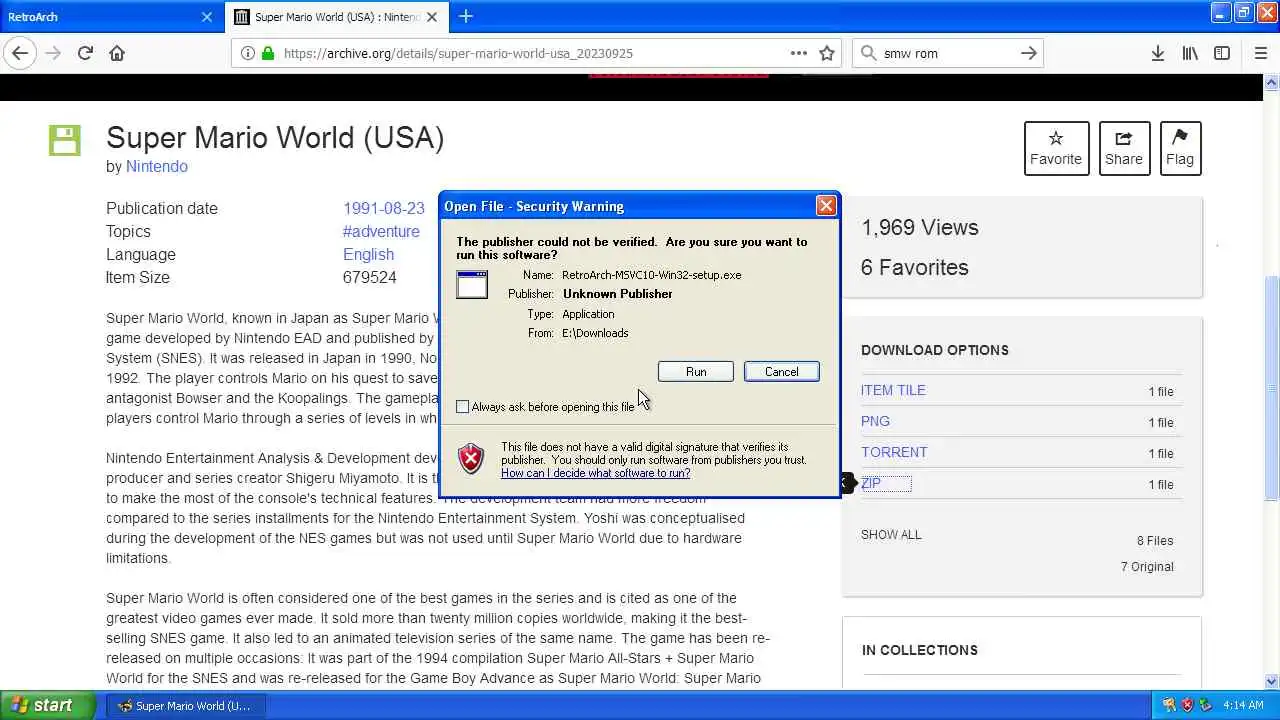The height and width of the screenshot is (720, 1280).
Task: Download the ITEM TILE option
Action: pyautogui.click(x=893, y=390)
